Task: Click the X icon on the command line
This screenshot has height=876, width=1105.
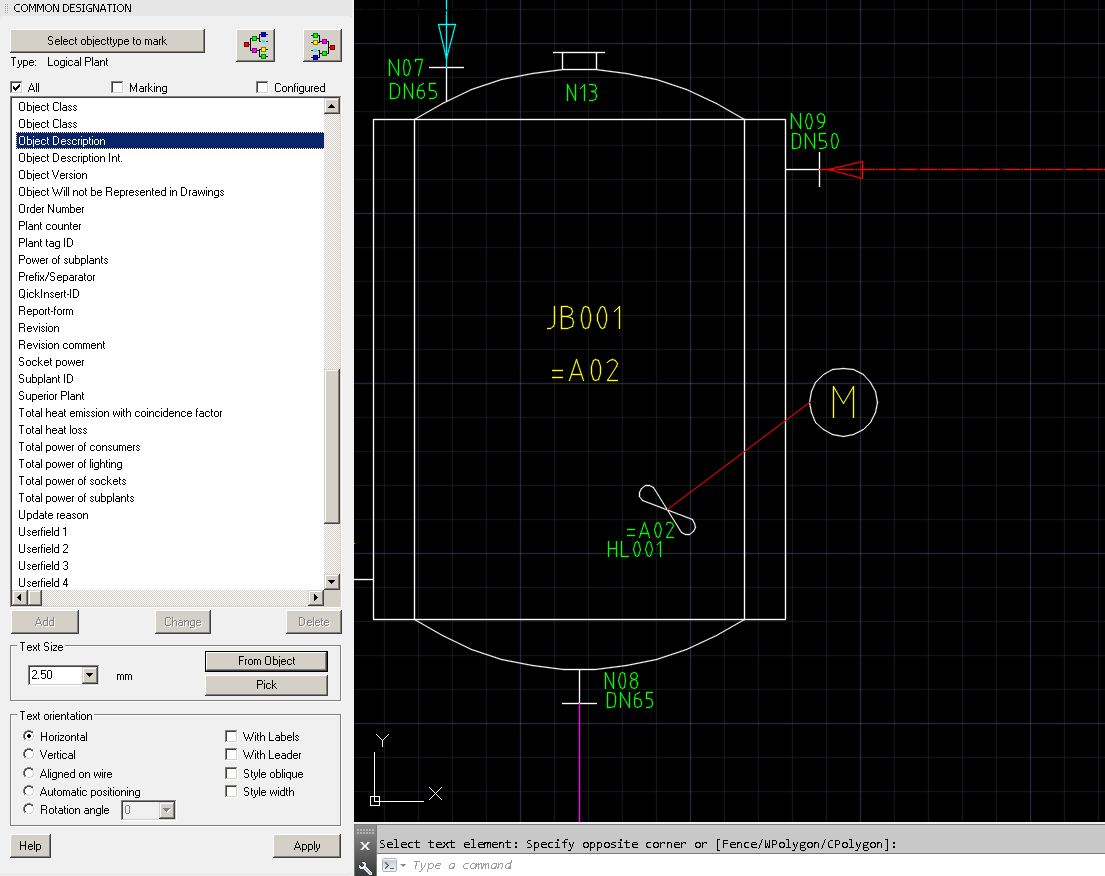Action: pyautogui.click(x=364, y=843)
